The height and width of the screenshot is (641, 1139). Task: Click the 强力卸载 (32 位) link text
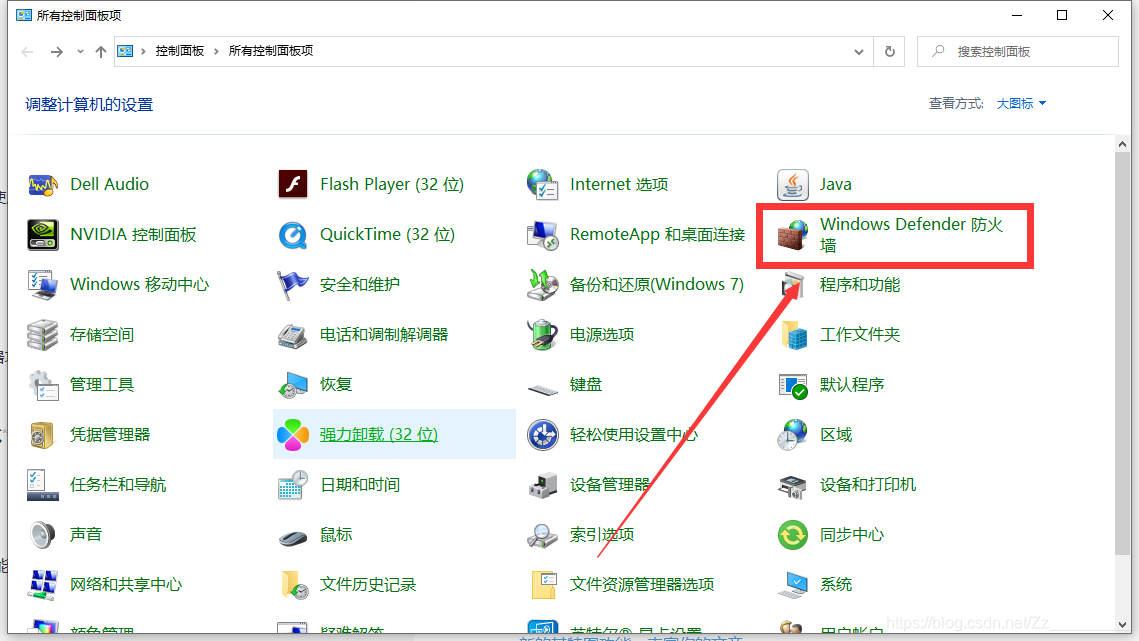tap(378, 435)
